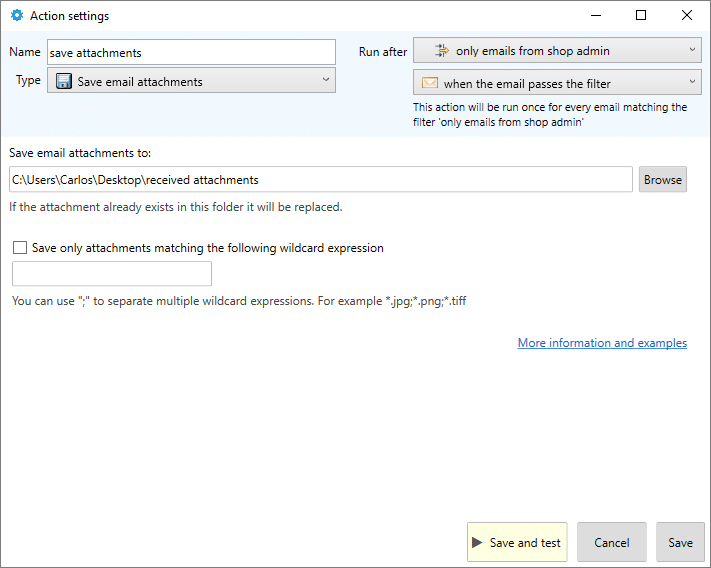
Task: Click the Cancel button
Action: pos(611,542)
